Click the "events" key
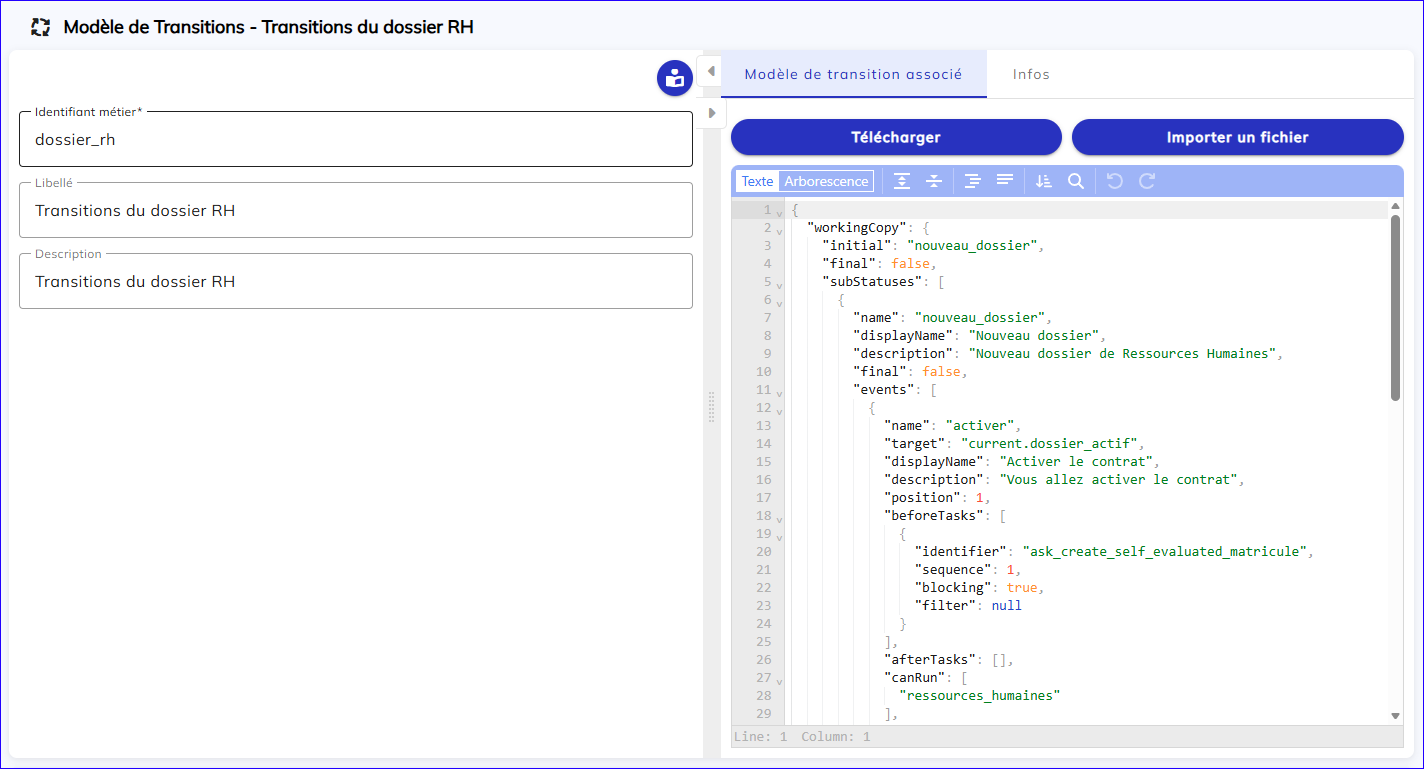 coord(884,389)
